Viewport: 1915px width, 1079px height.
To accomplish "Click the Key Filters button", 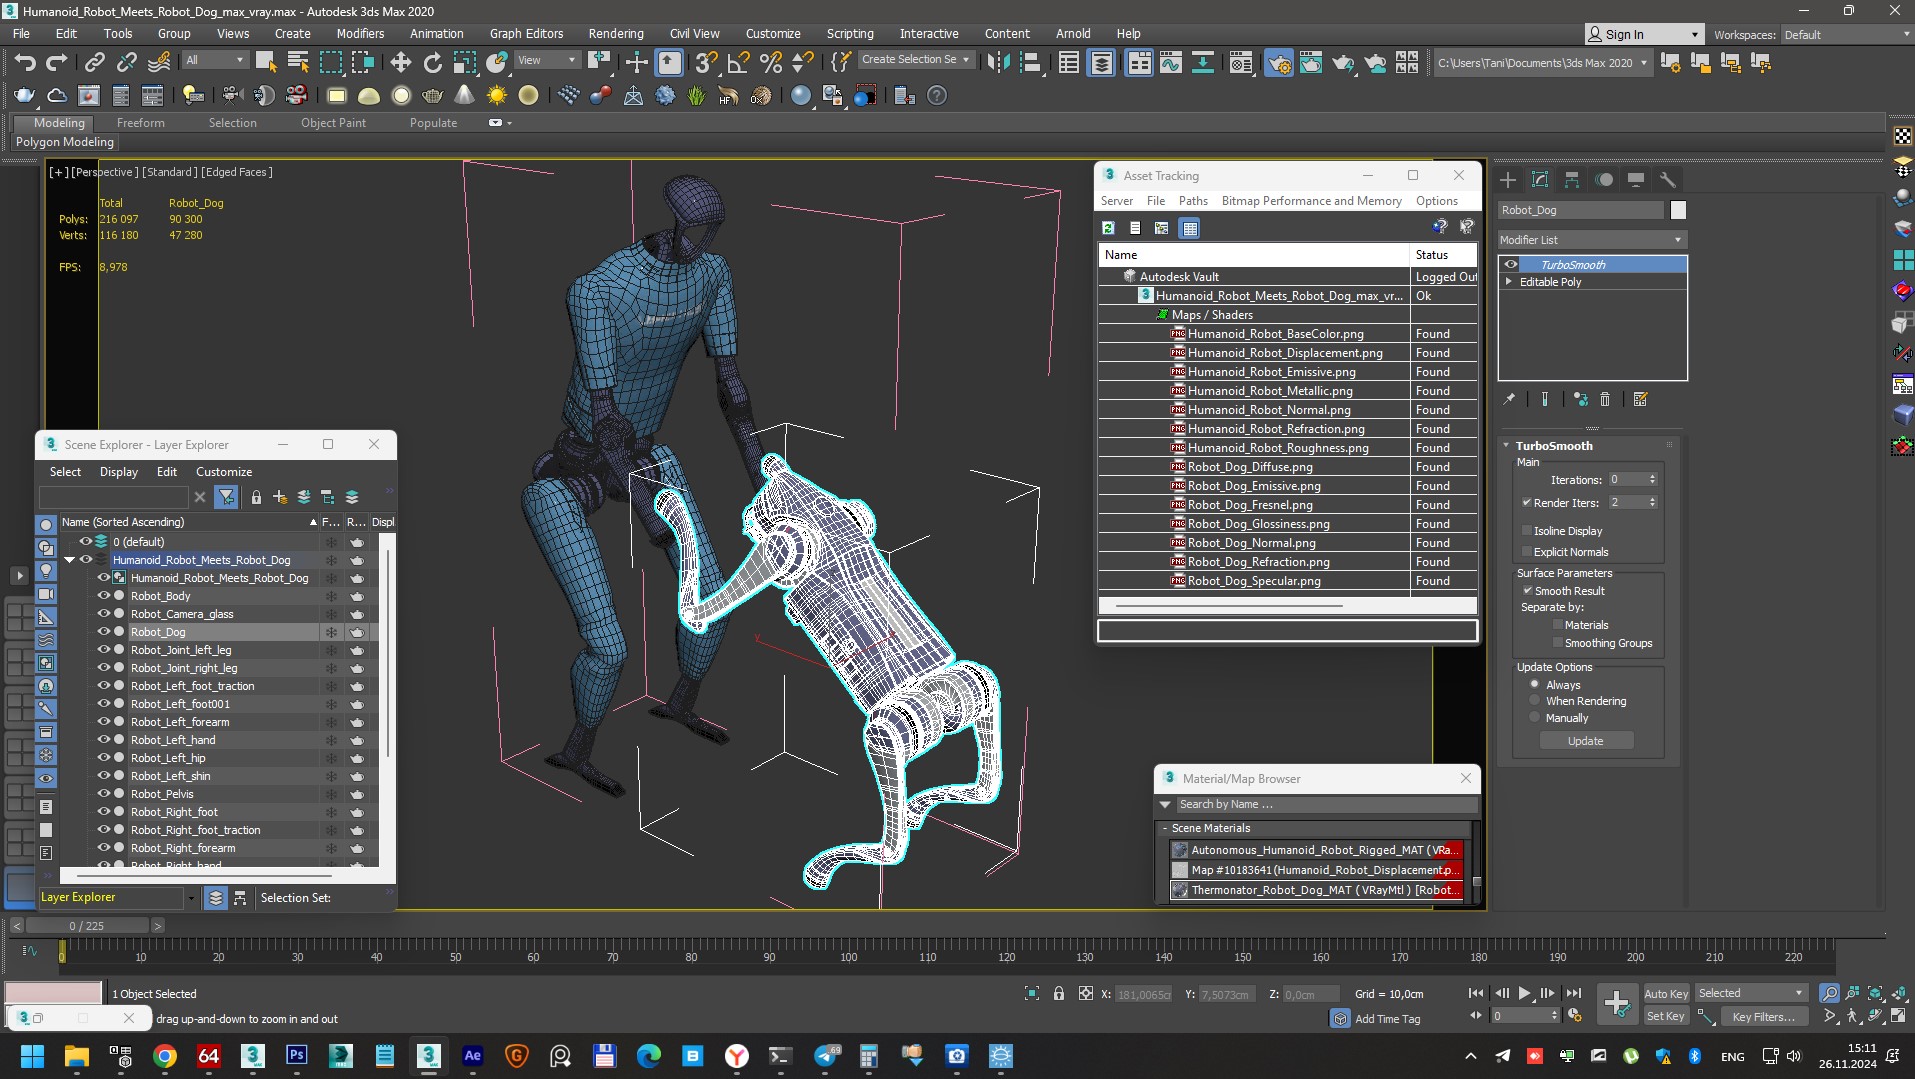I will (x=1763, y=1016).
